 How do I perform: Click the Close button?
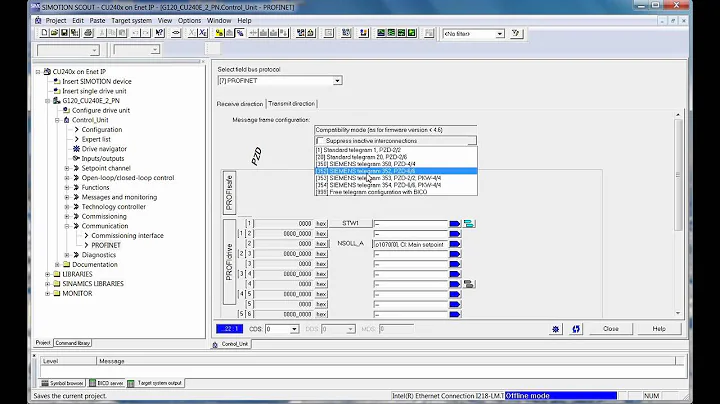tap(611, 329)
